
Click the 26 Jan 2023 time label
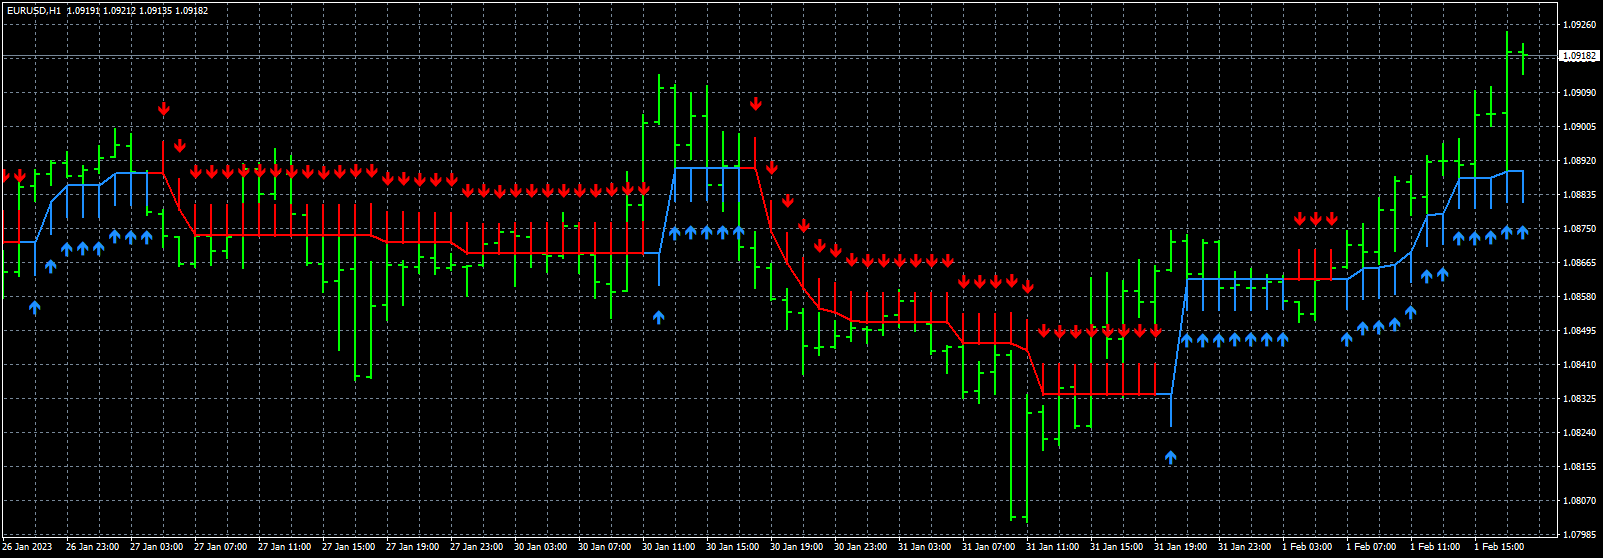27,547
